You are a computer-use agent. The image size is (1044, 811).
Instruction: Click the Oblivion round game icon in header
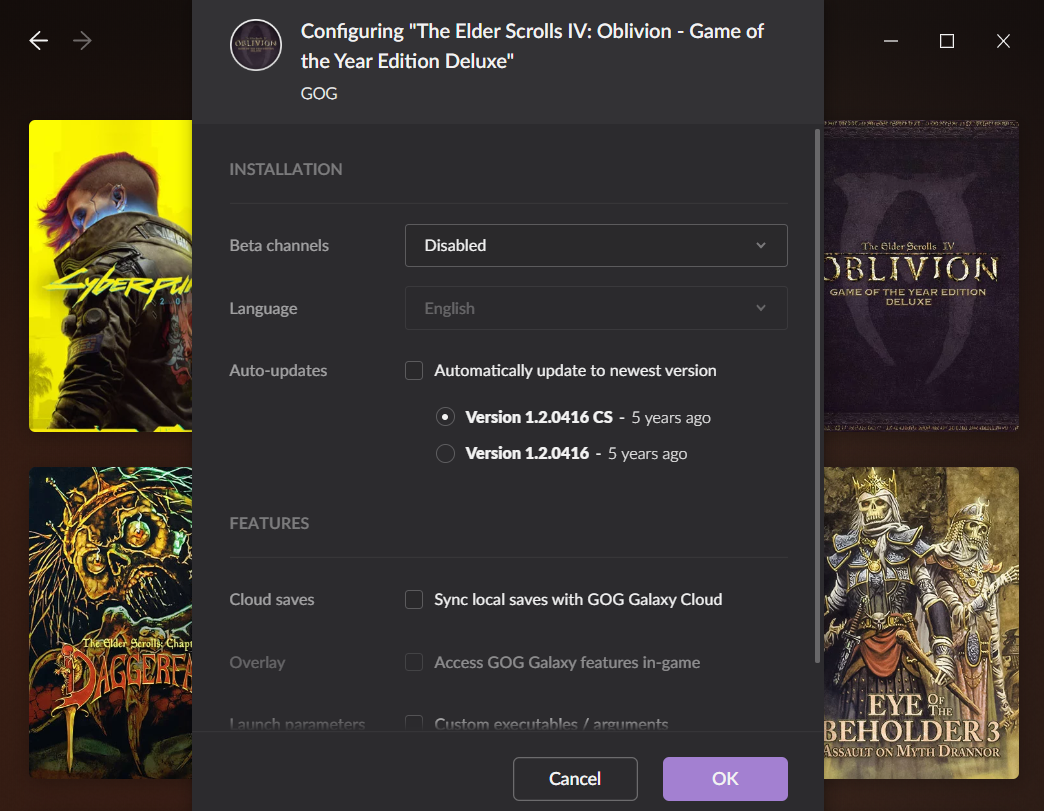(256, 45)
